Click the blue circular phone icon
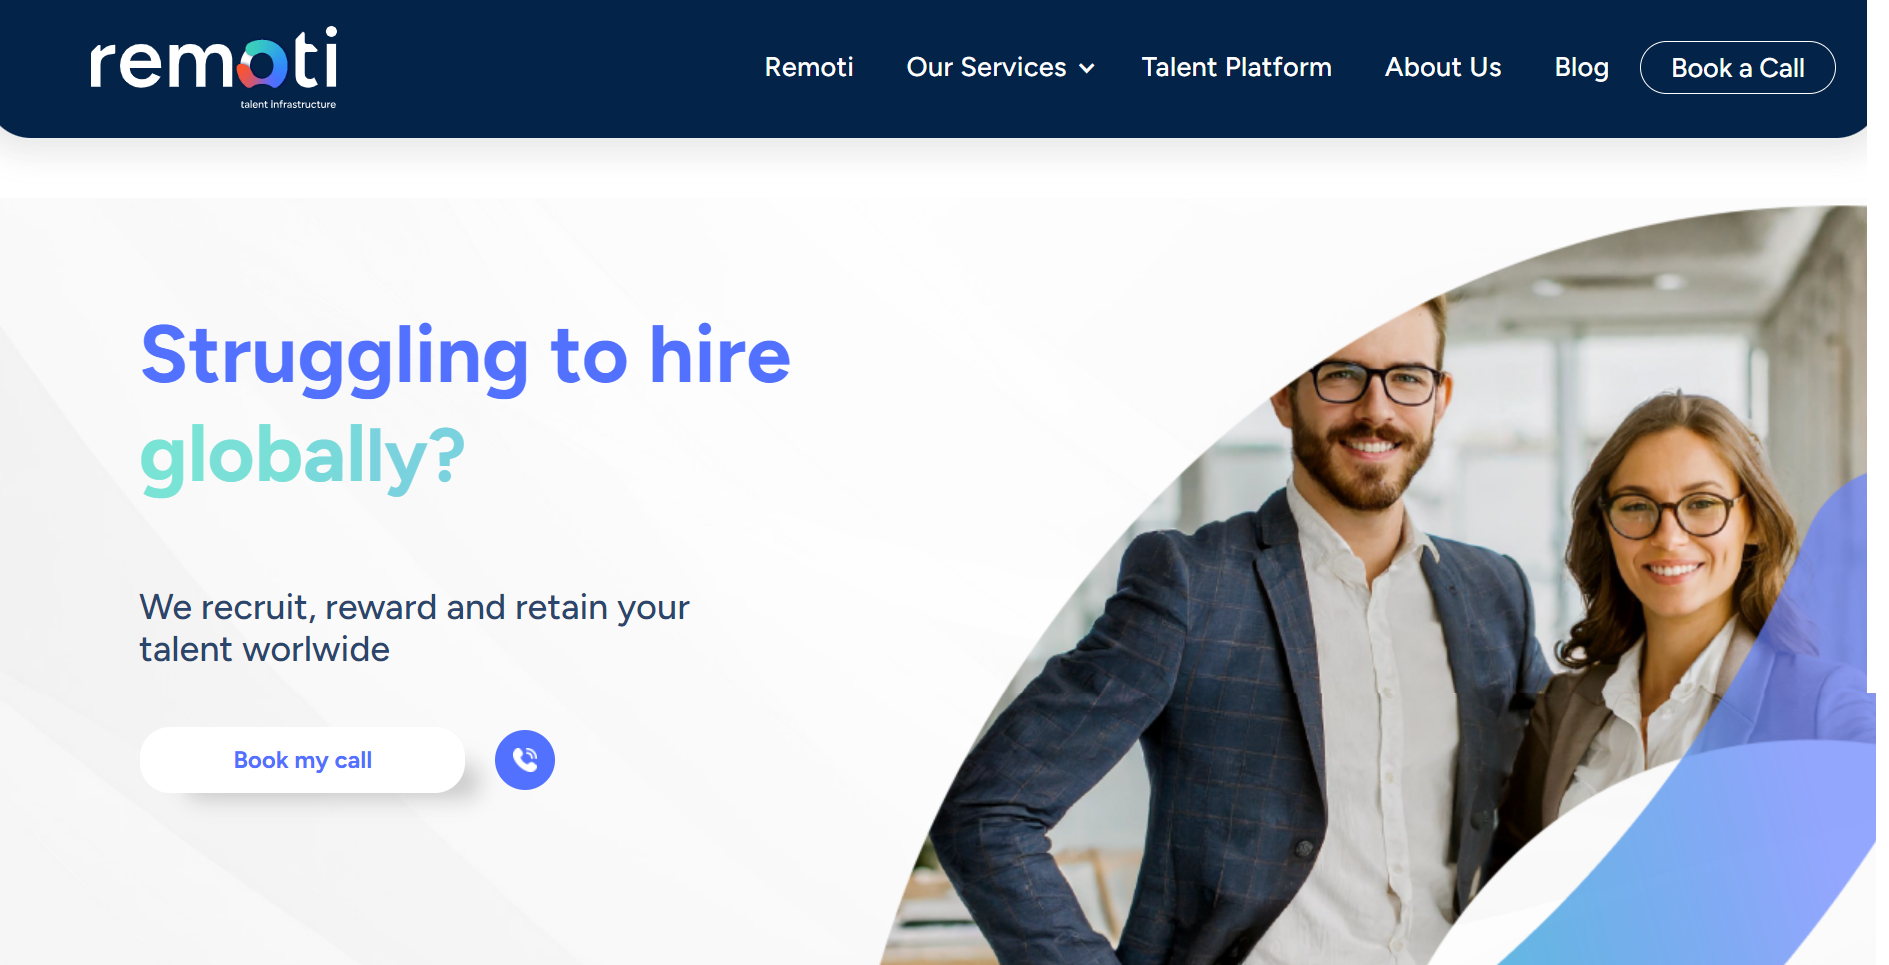Image resolution: width=1889 pixels, height=965 pixels. pyautogui.click(x=525, y=760)
